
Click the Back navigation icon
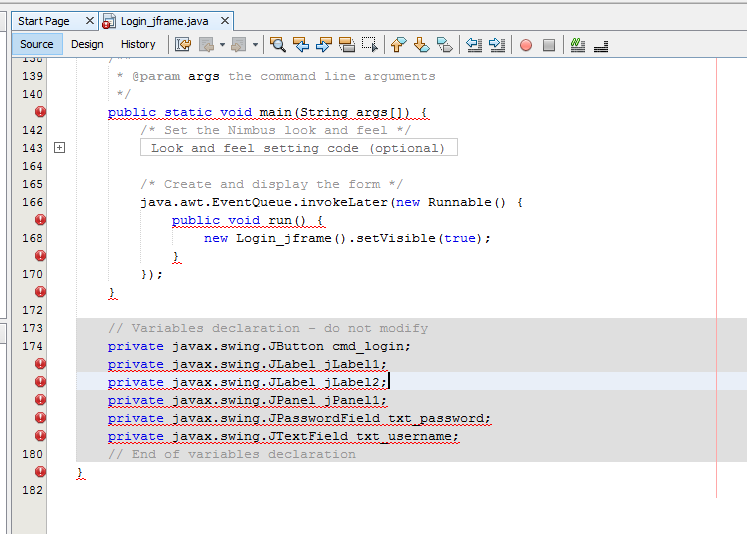207,45
